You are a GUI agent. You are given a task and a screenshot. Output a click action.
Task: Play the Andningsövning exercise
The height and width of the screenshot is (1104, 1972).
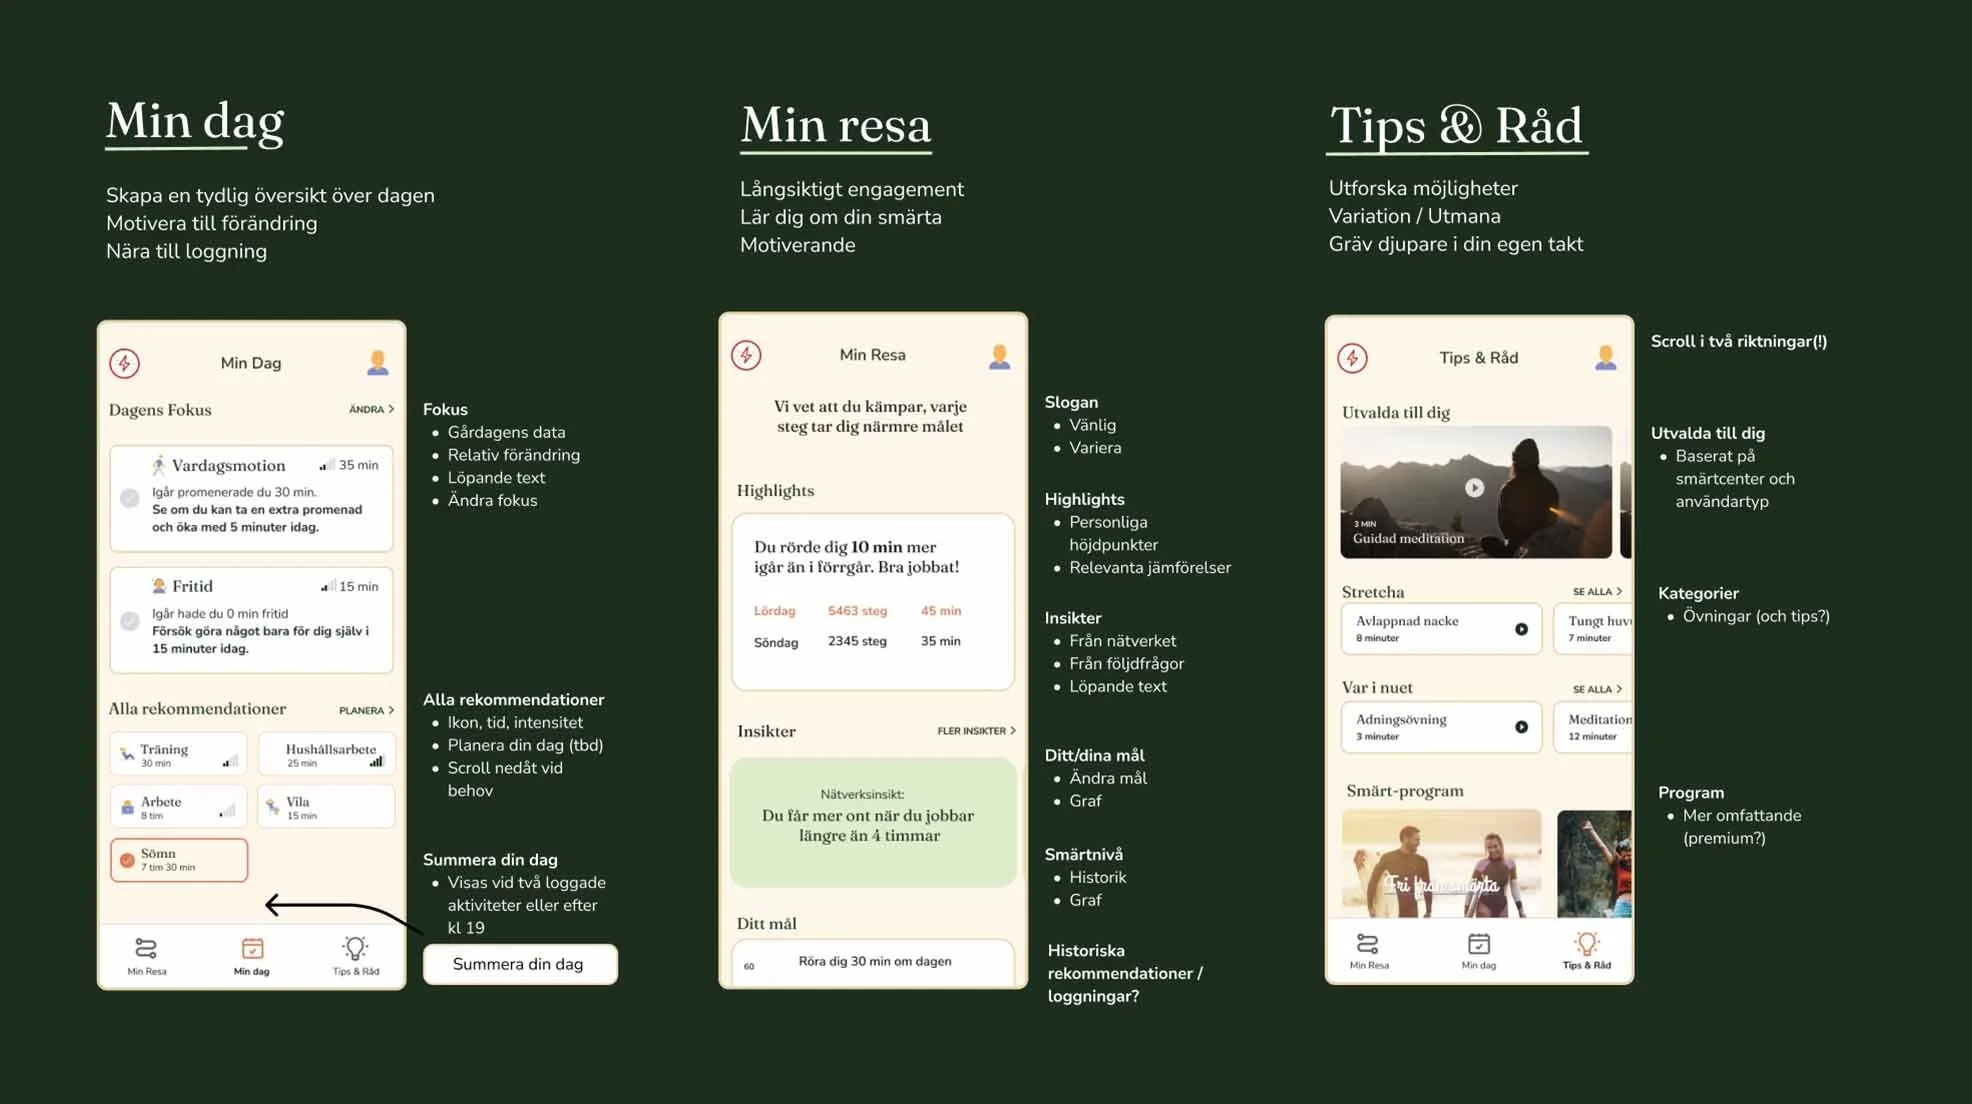(1521, 727)
